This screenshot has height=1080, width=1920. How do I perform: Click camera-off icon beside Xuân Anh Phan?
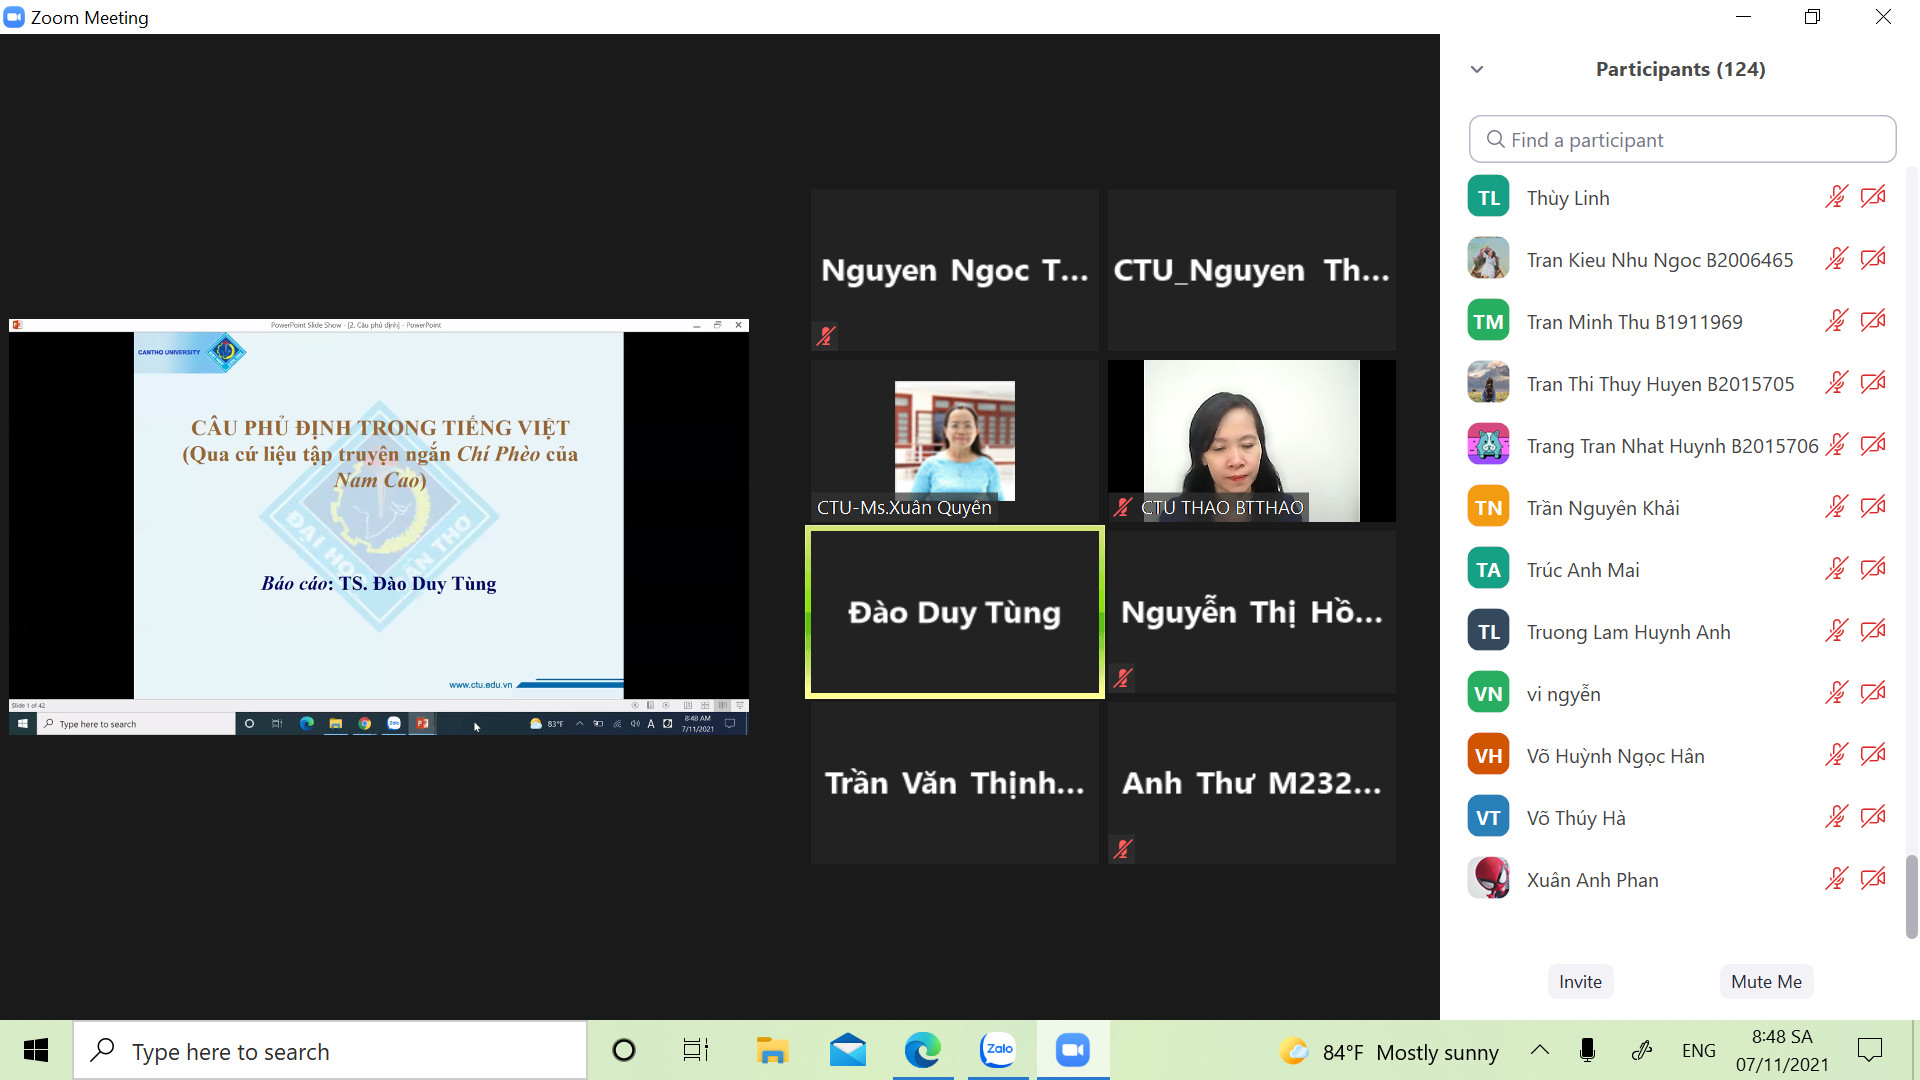pos(1873,879)
